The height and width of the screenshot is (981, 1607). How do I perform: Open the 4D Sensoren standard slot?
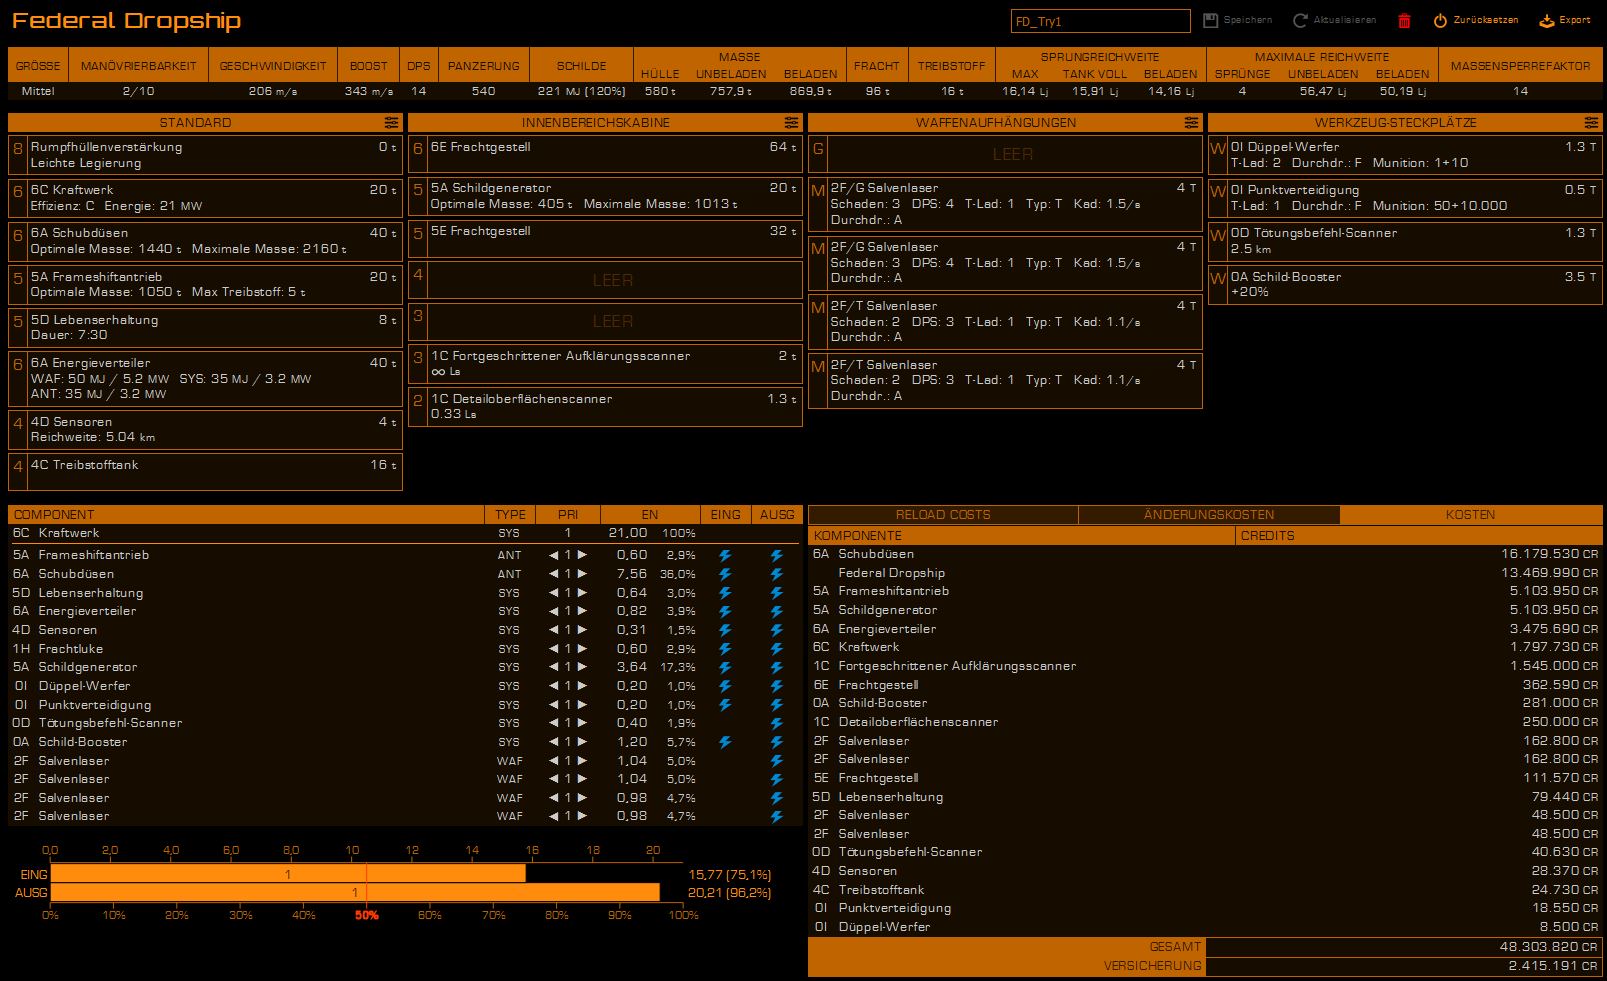(x=205, y=429)
